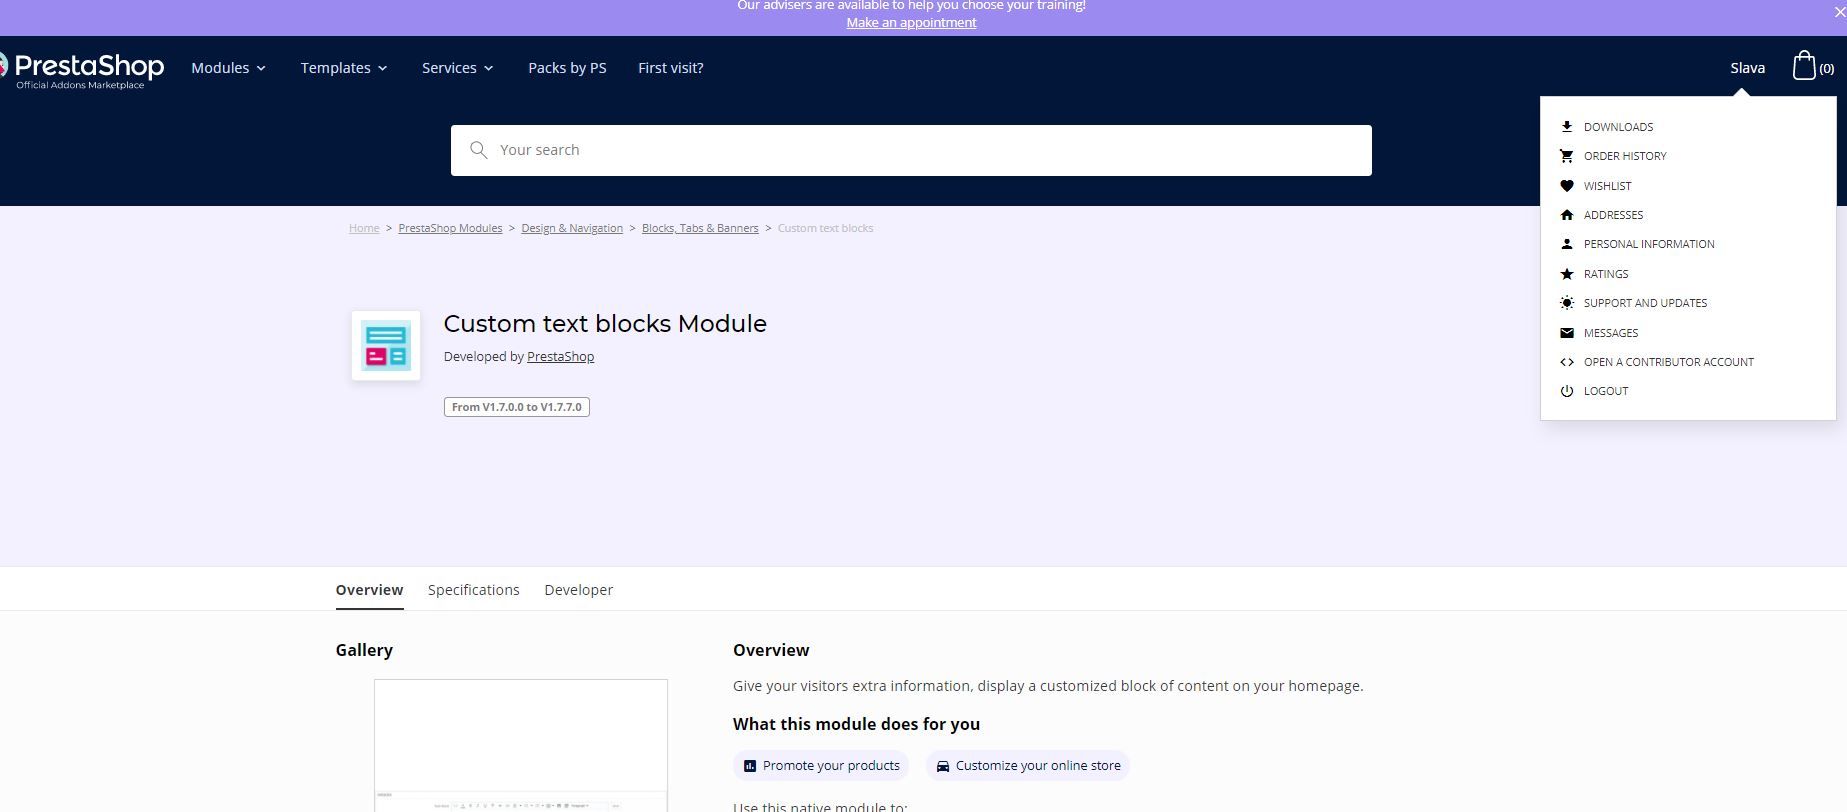Click Customize your online store tag label
This screenshot has height=812, width=1847.
click(x=1038, y=766)
